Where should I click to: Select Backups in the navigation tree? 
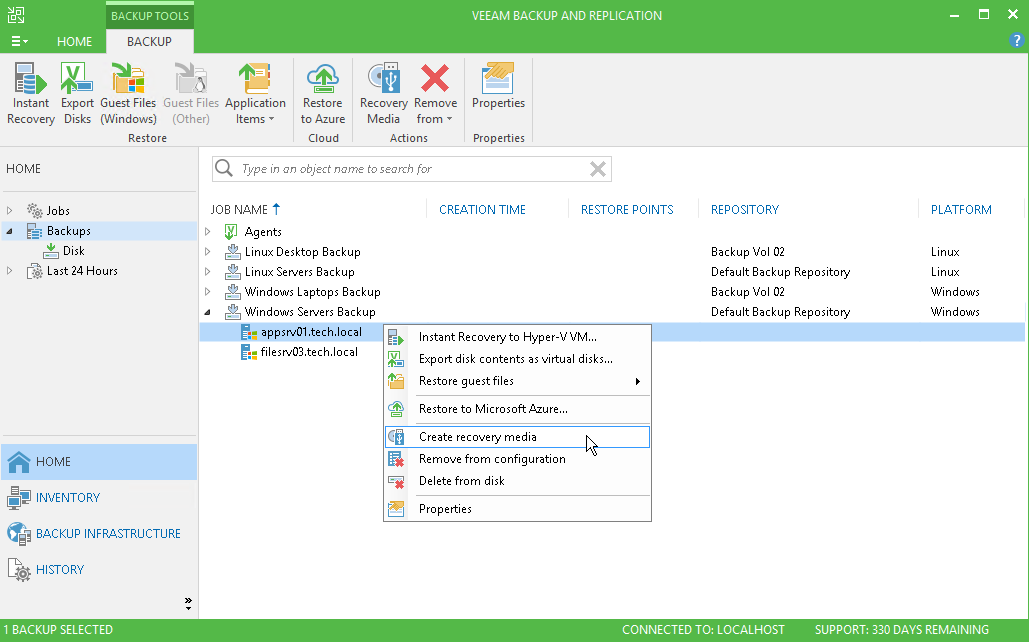[68, 231]
